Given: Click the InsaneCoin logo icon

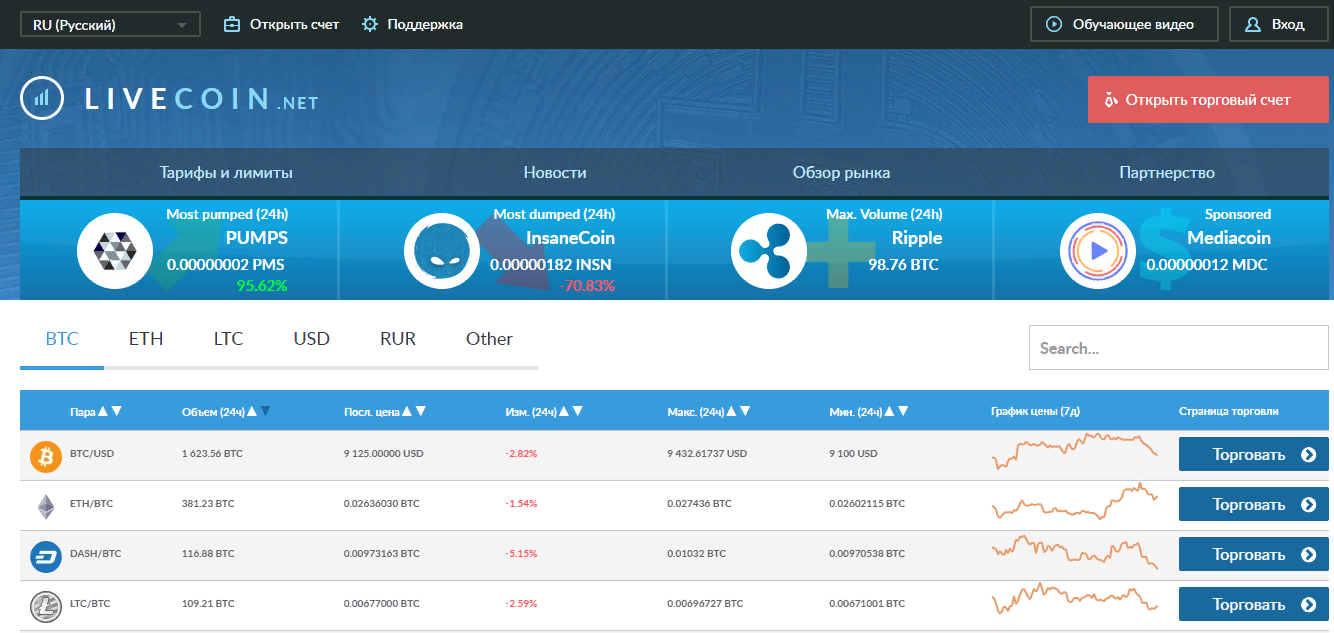Looking at the screenshot, I should pos(441,251).
